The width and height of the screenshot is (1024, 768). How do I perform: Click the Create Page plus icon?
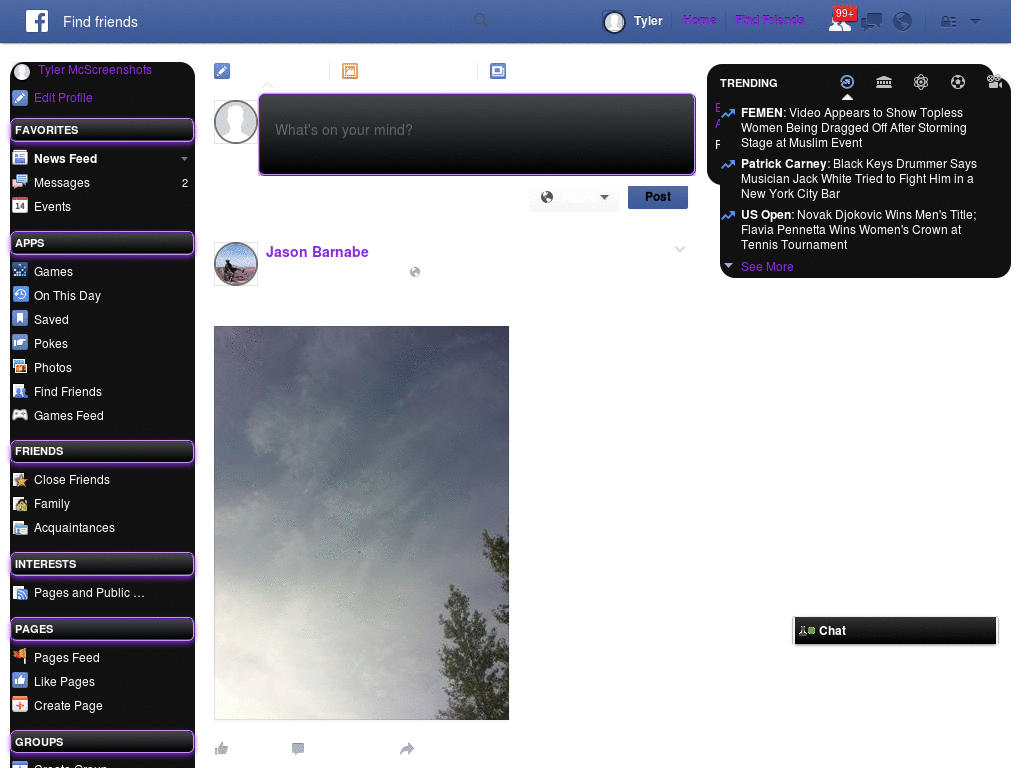click(20, 705)
